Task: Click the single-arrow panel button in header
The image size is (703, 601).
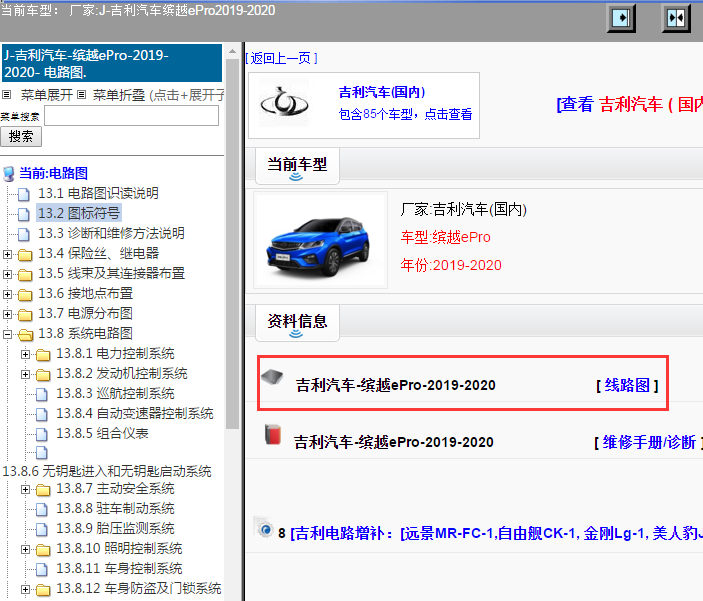Action: pos(621,18)
